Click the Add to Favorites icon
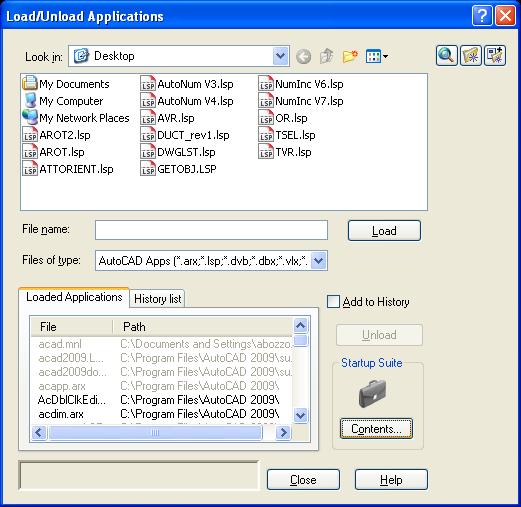 click(470, 55)
